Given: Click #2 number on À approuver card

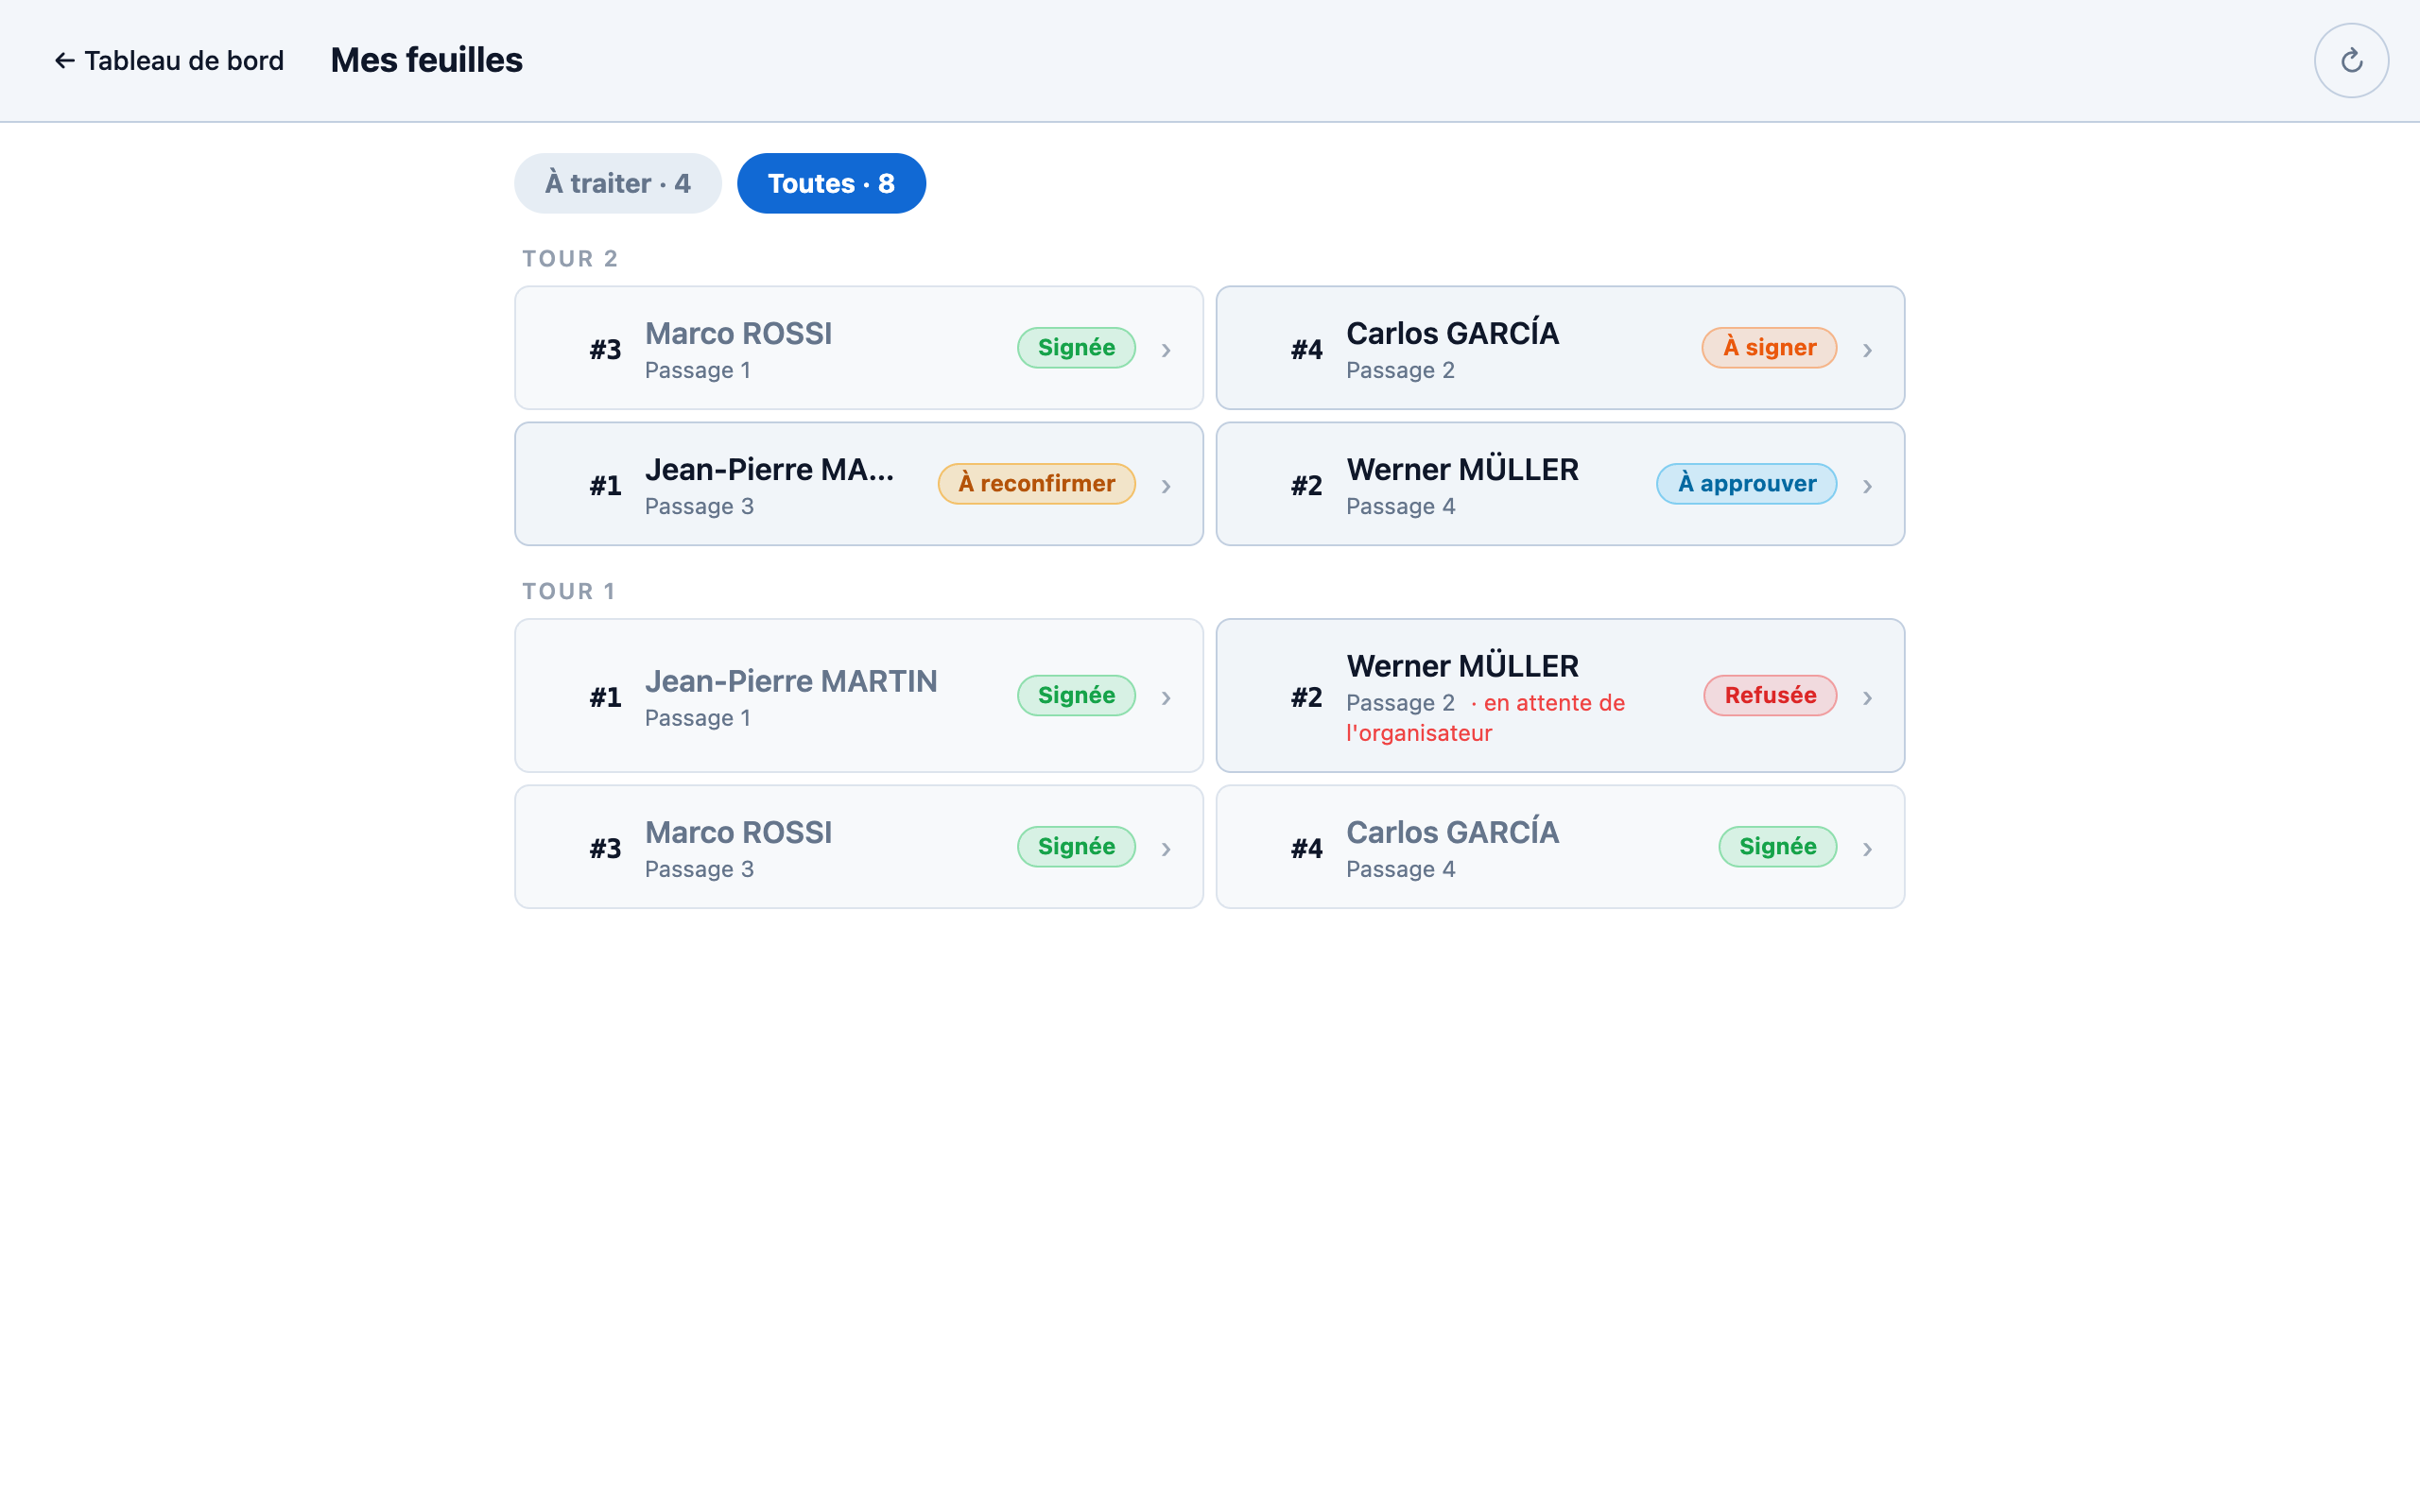Looking at the screenshot, I should click(x=1306, y=486).
